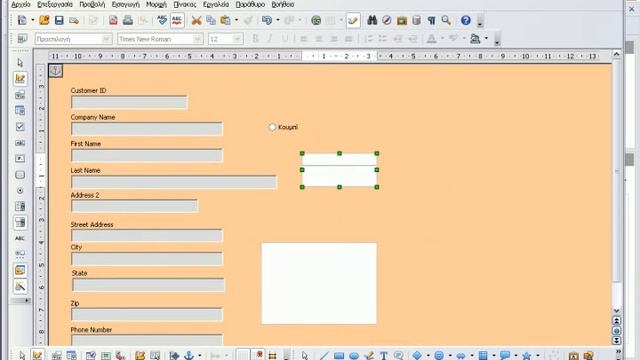640x360 pixels.
Task: Select the Label Field ABC control in the sidebar
Action: pos(20,238)
